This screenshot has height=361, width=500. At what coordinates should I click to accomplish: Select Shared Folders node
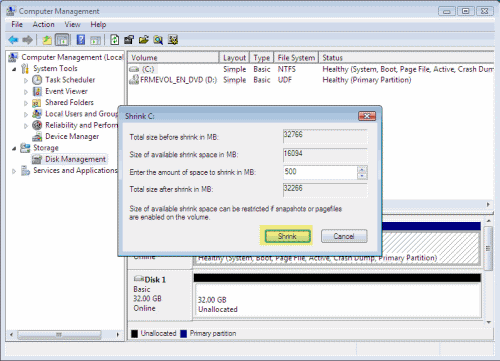pyautogui.click(x=69, y=102)
